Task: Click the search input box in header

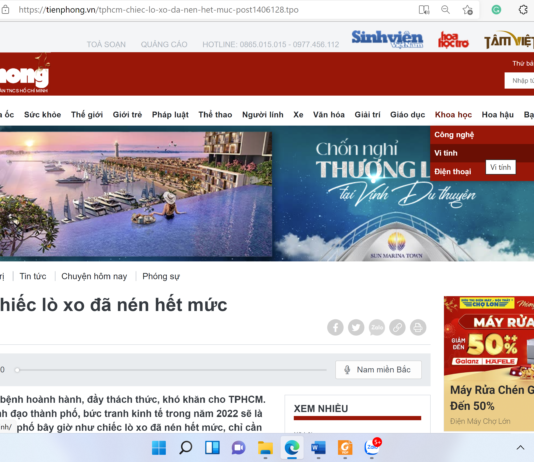Action: 519,81
